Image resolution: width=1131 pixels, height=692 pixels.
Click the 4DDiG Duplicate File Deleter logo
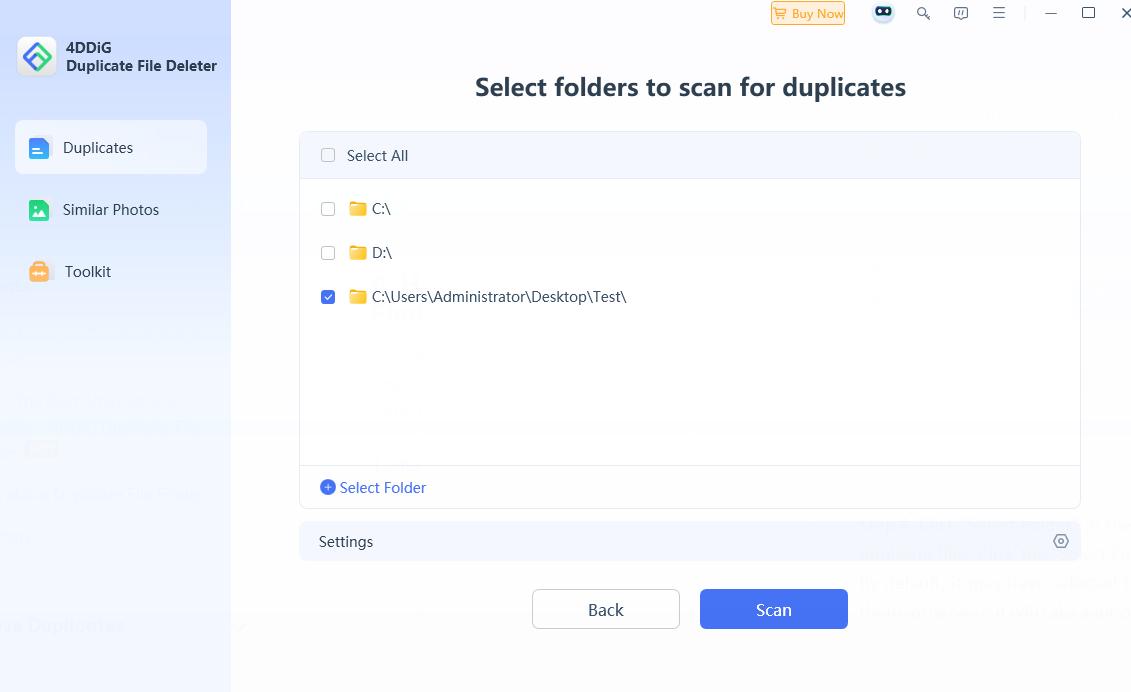click(37, 57)
